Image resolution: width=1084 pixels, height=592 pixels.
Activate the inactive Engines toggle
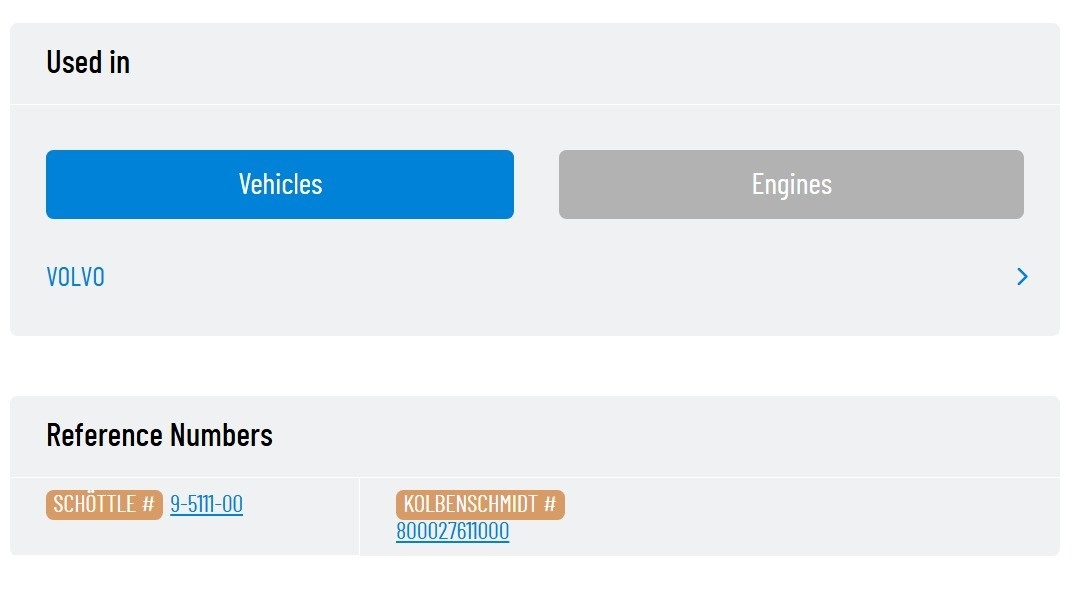(x=791, y=185)
